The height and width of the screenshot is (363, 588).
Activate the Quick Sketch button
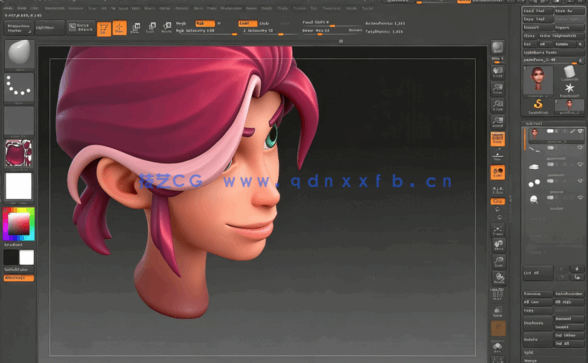click(x=81, y=28)
